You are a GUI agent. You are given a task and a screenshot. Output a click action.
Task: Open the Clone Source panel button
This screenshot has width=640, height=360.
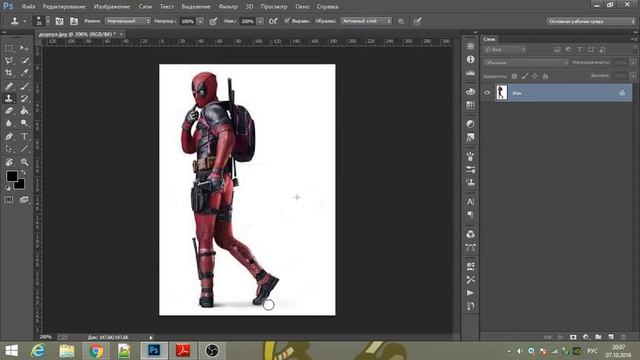(74, 21)
